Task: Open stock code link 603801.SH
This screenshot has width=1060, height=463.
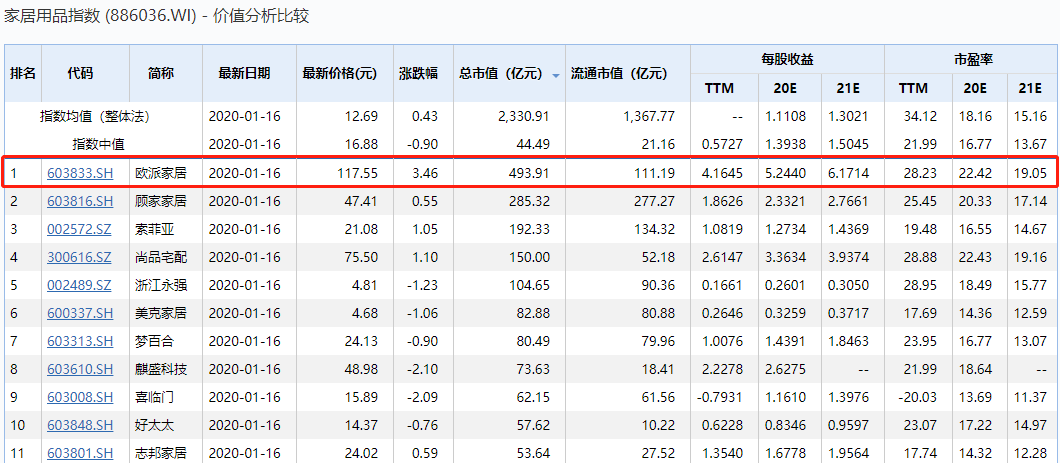Action: (80, 453)
